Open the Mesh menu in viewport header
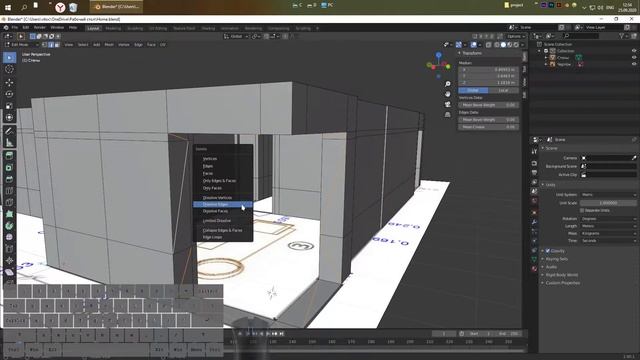Image resolution: width=640 pixels, height=360 pixels. (x=109, y=45)
